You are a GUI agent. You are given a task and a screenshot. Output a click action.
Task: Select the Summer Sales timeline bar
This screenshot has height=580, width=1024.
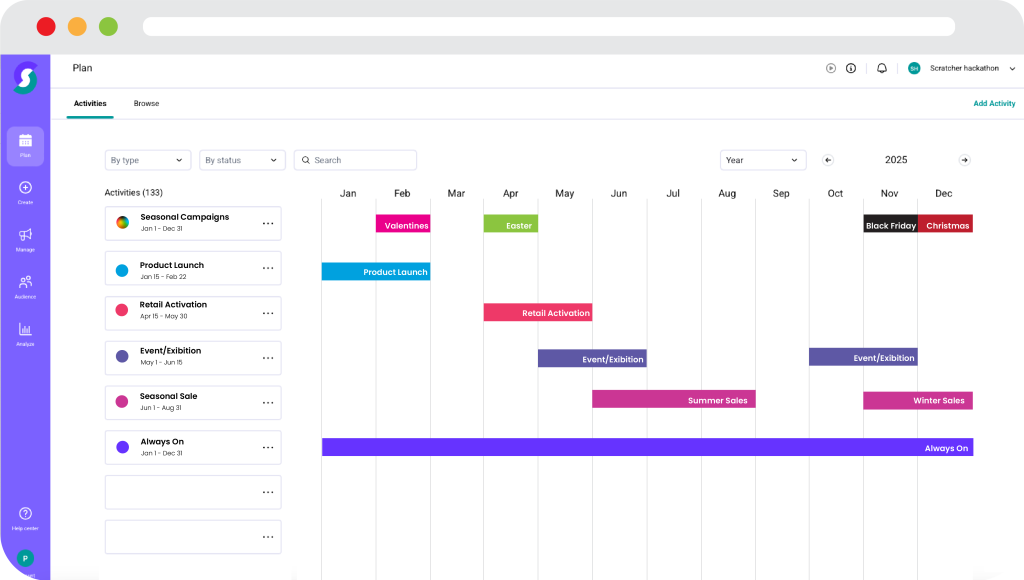(674, 399)
